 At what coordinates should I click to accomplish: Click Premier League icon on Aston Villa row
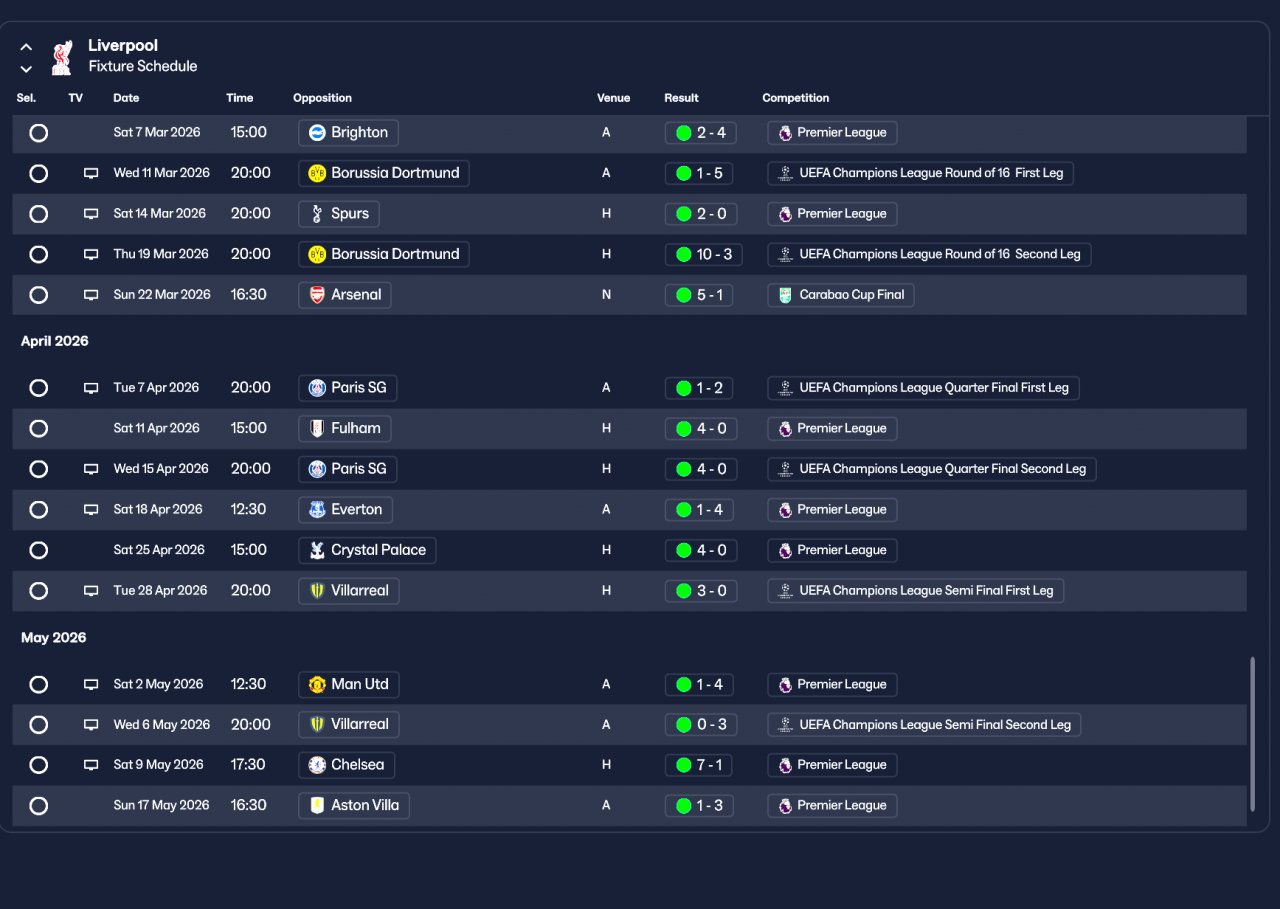coord(785,806)
